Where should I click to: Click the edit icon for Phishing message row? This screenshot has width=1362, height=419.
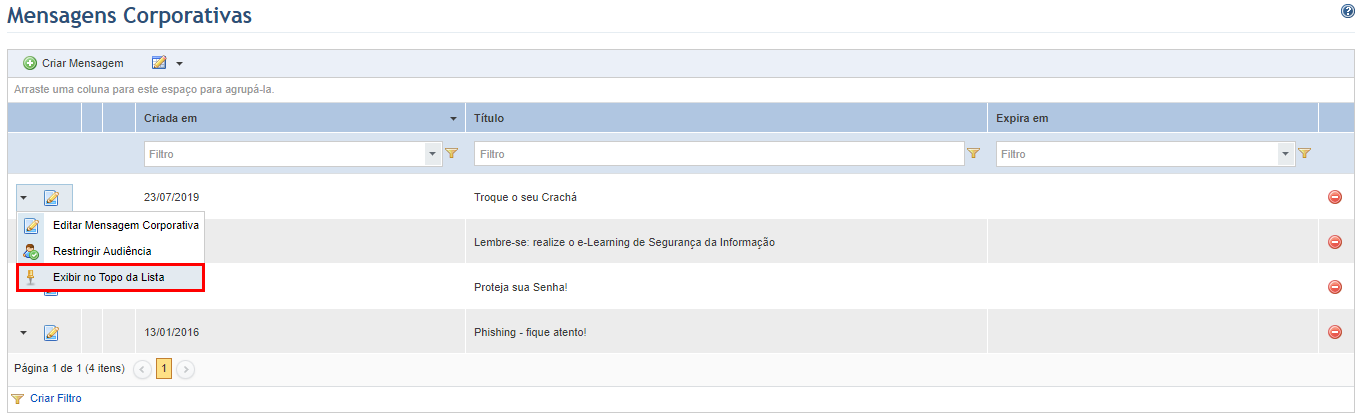click(52, 332)
